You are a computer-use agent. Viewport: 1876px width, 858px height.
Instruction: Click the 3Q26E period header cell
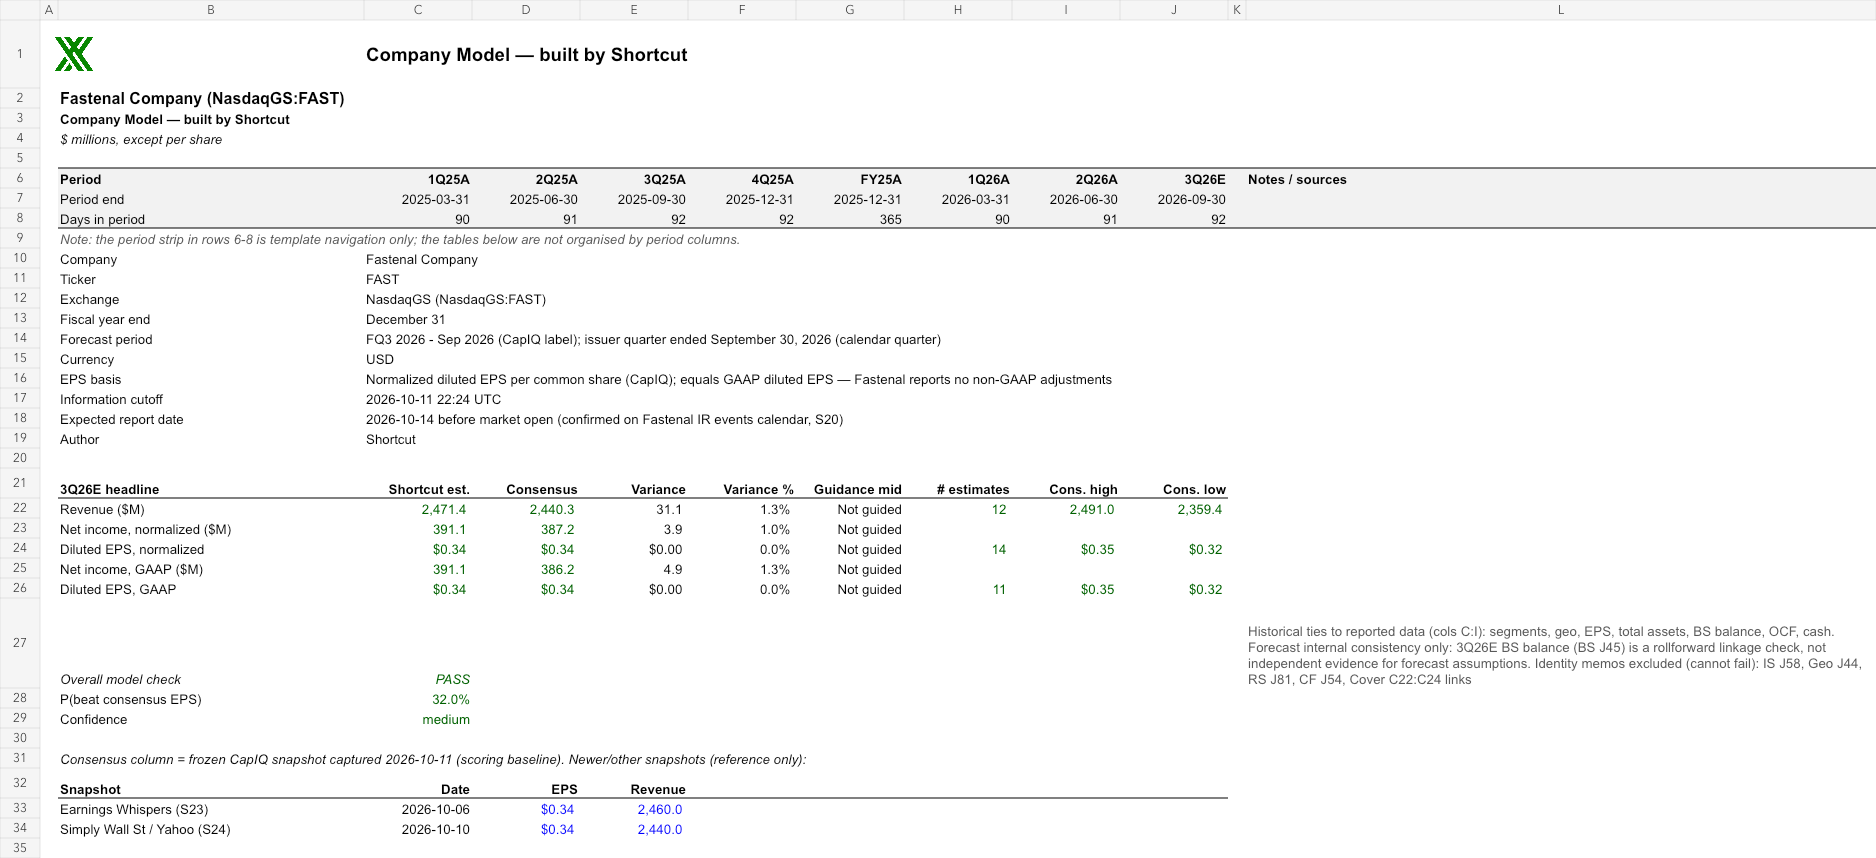coord(1205,180)
